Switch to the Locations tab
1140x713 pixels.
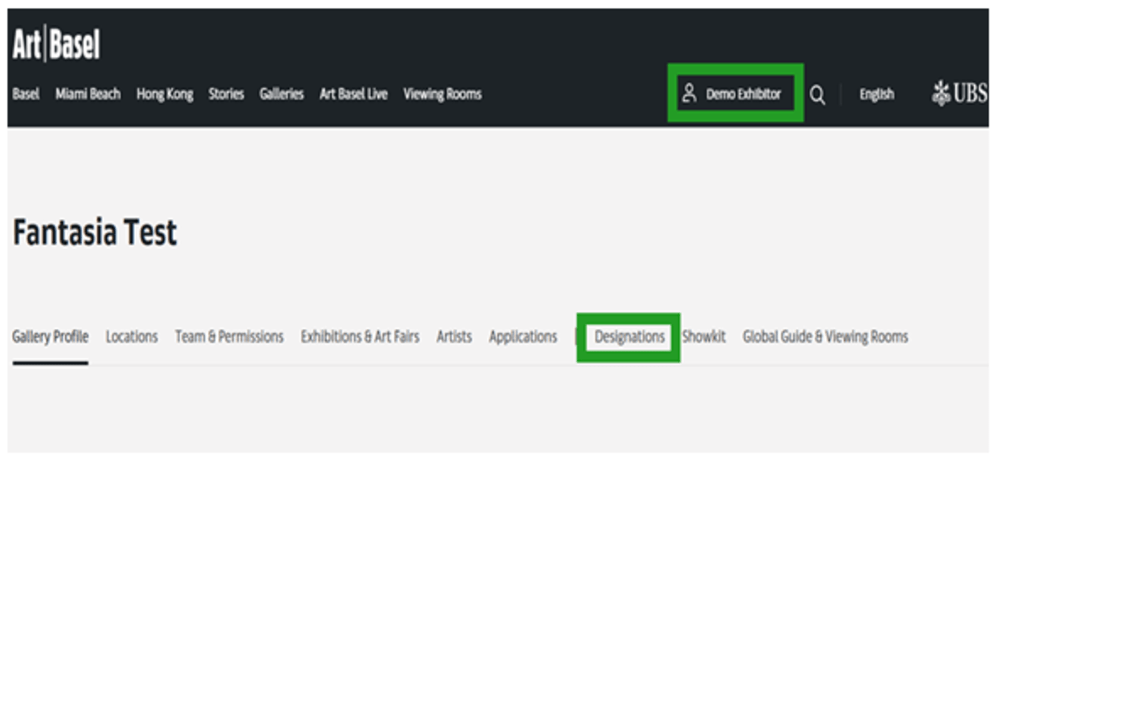(x=132, y=337)
